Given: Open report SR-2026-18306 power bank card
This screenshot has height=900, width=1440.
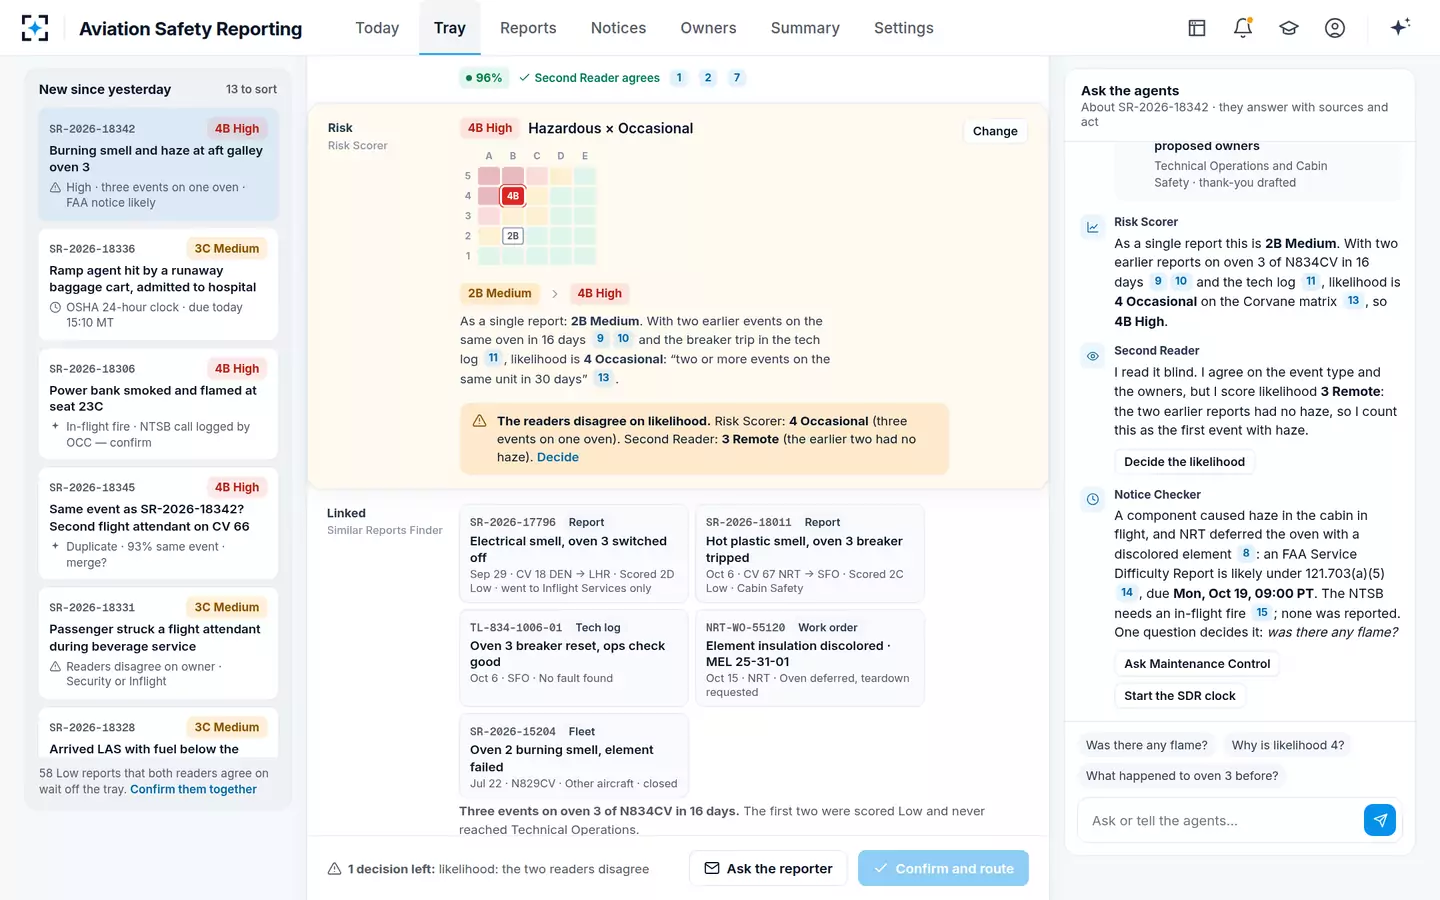Looking at the screenshot, I should pyautogui.click(x=158, y=404).
